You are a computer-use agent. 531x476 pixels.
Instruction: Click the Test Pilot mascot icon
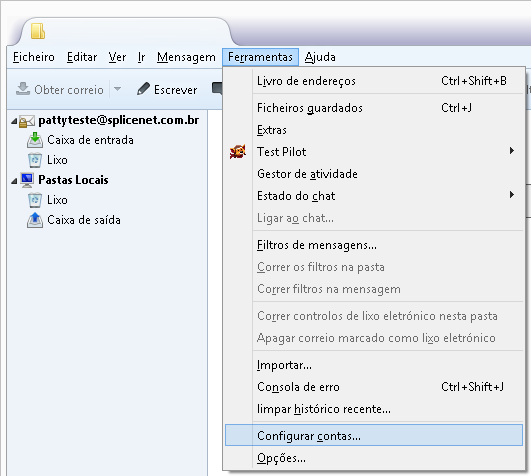pos(238,152)
